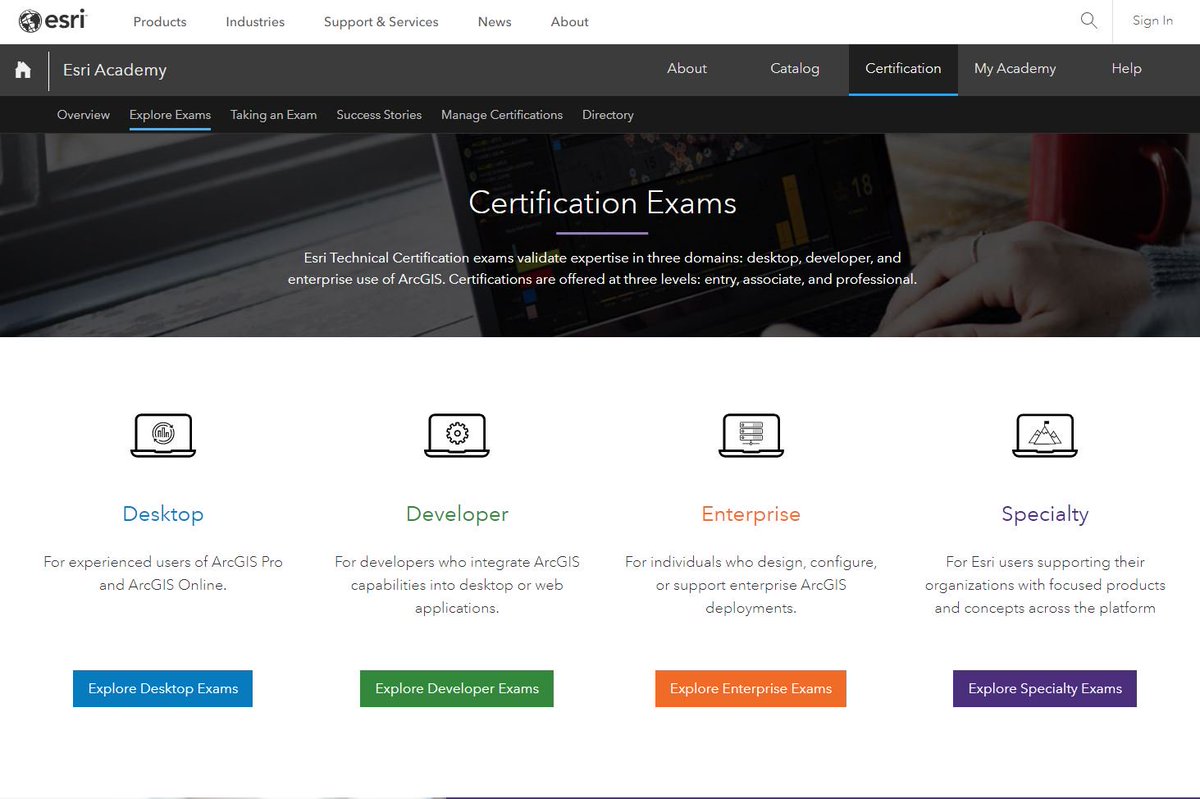Click the Certification Exams banner title
The height and width of the screenshot is (799, 1200).
pyautogui.click(x=602, y=203)
